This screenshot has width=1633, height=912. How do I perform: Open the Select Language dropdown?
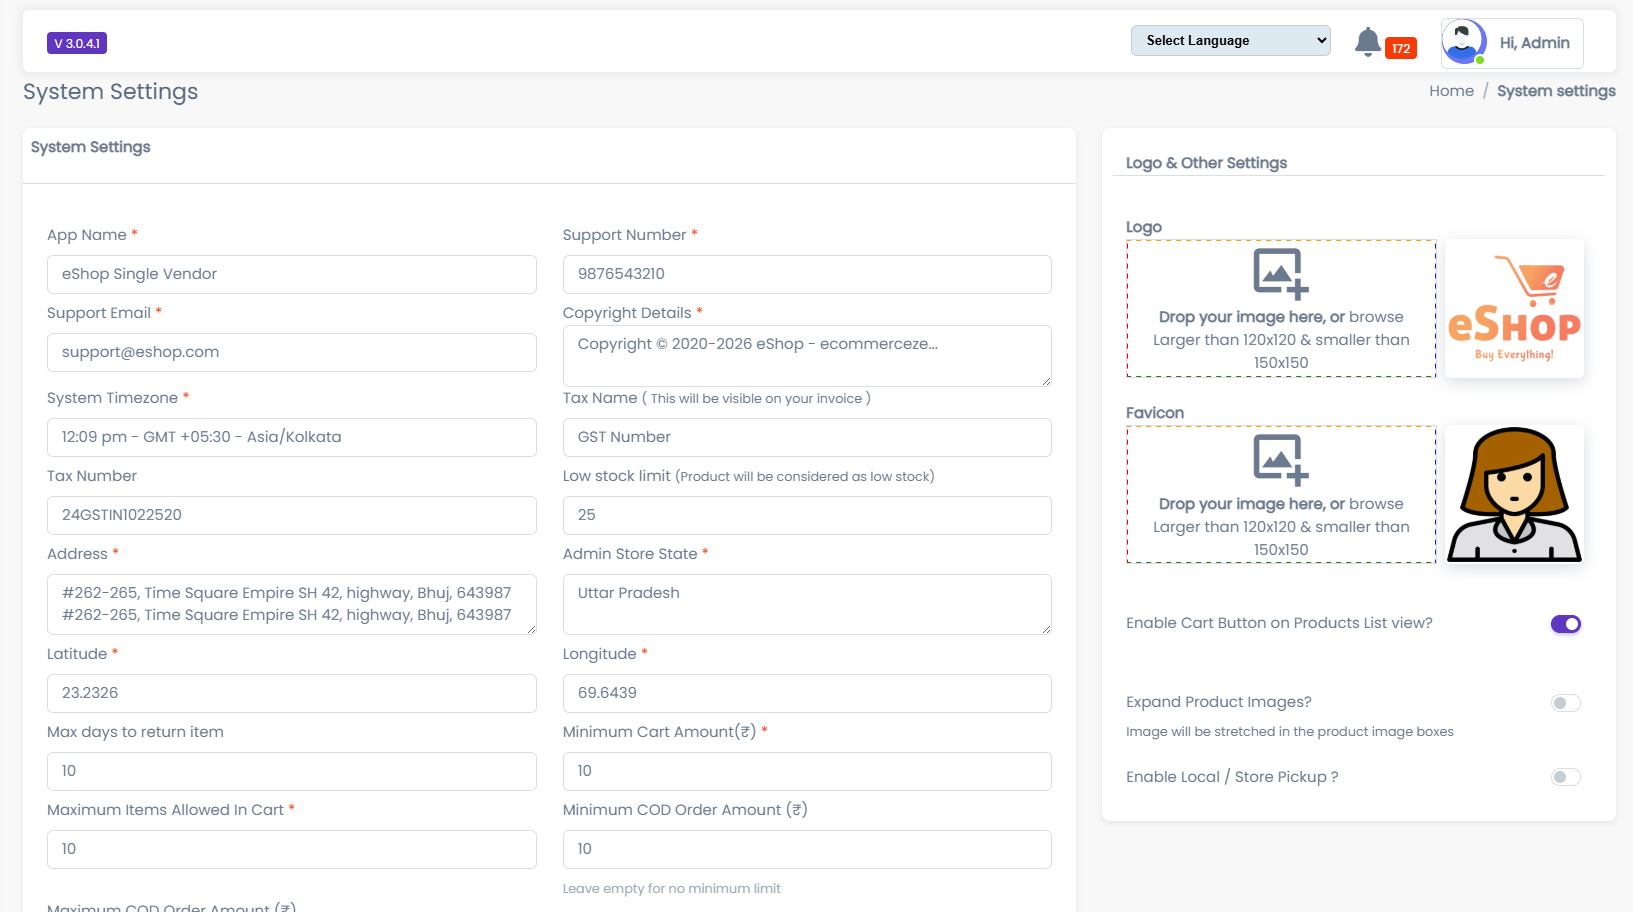(x=1231, y=40)
